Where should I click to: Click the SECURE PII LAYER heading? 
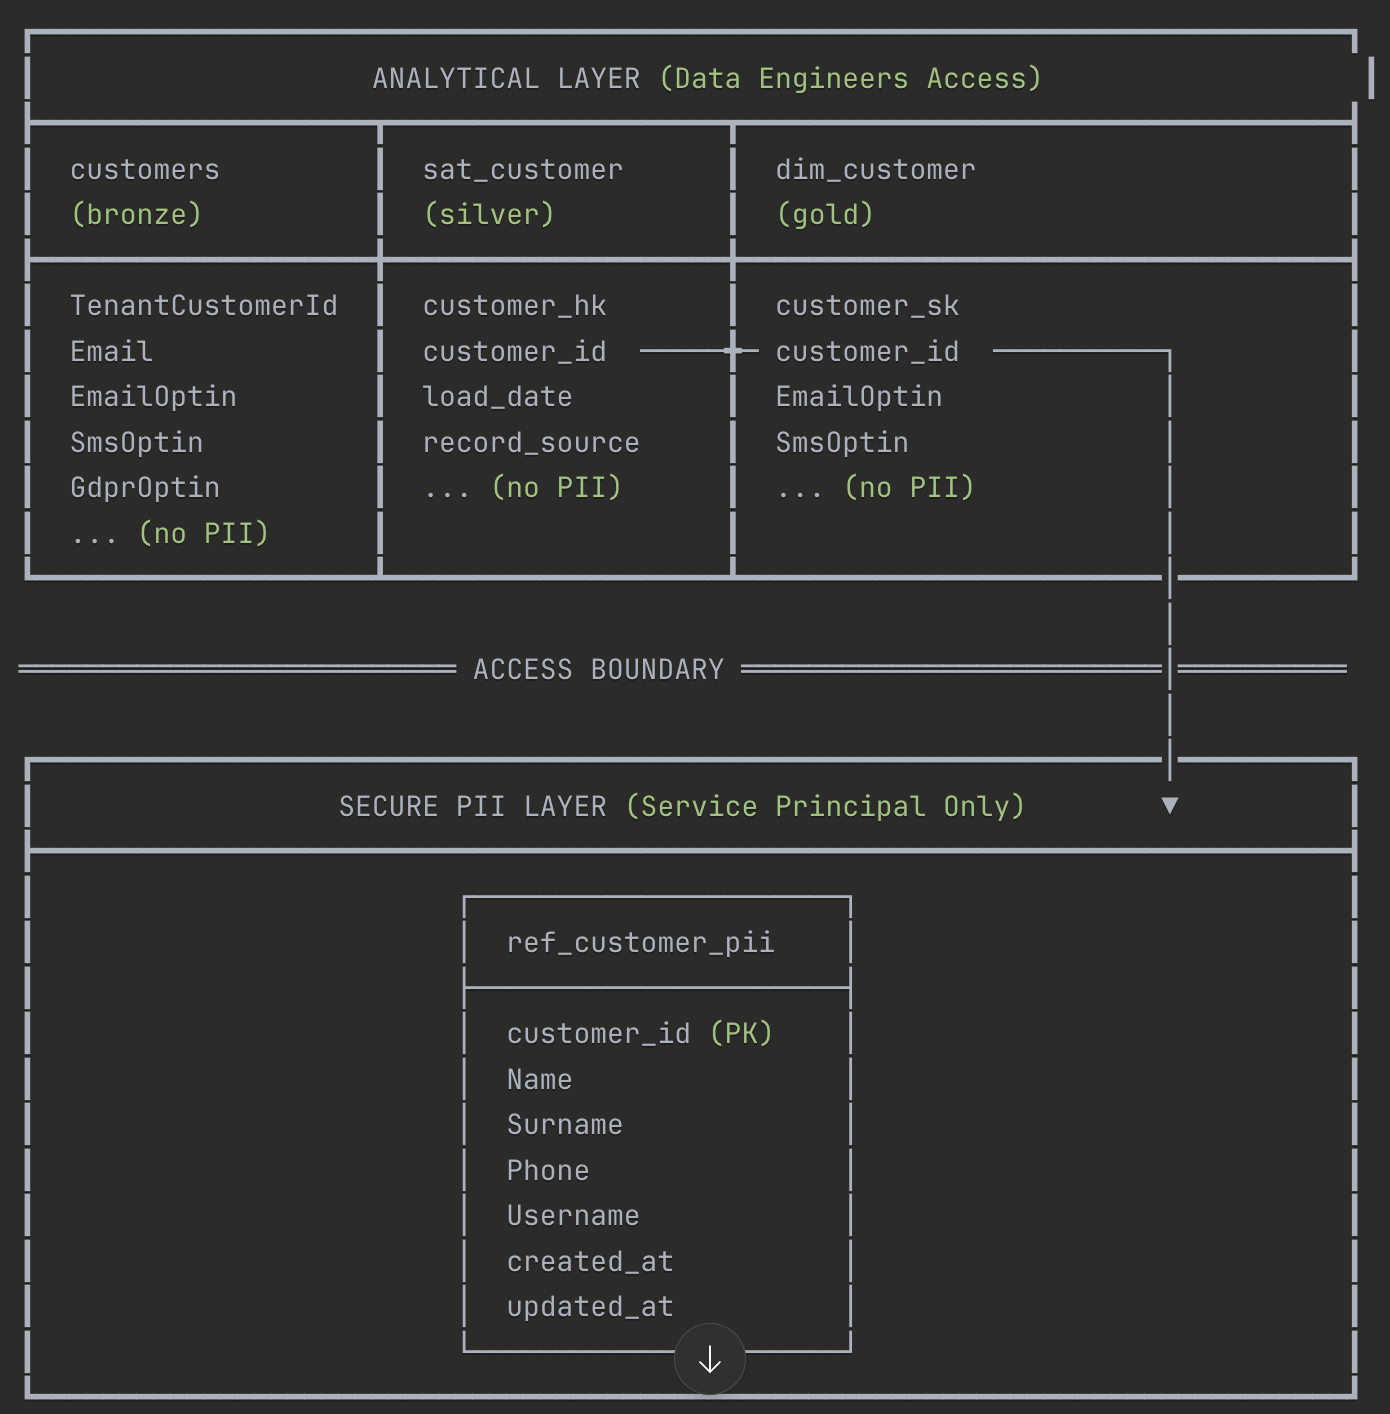coord(682,807)
